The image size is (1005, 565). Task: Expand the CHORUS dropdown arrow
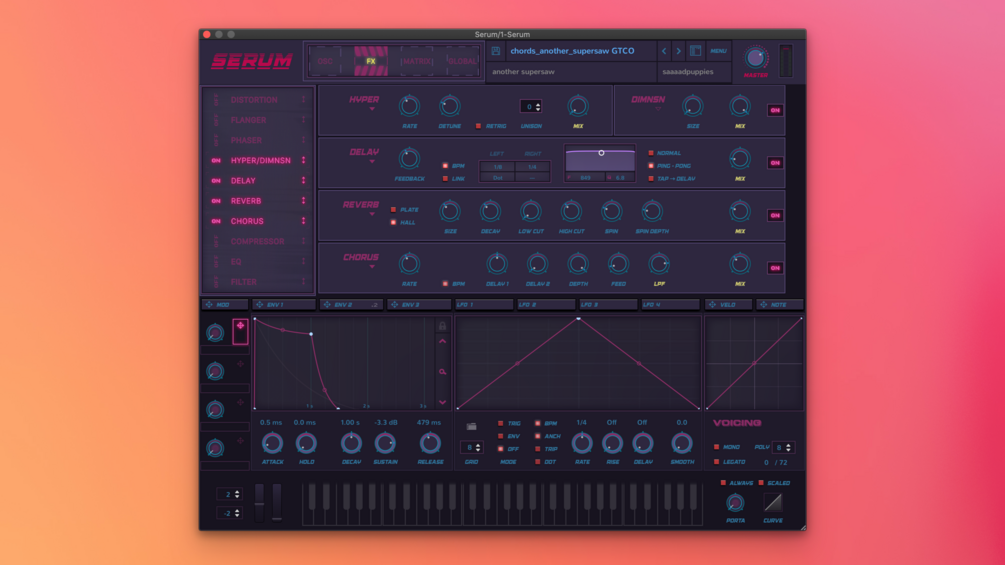pyautogui.click(x=372, y=267)
